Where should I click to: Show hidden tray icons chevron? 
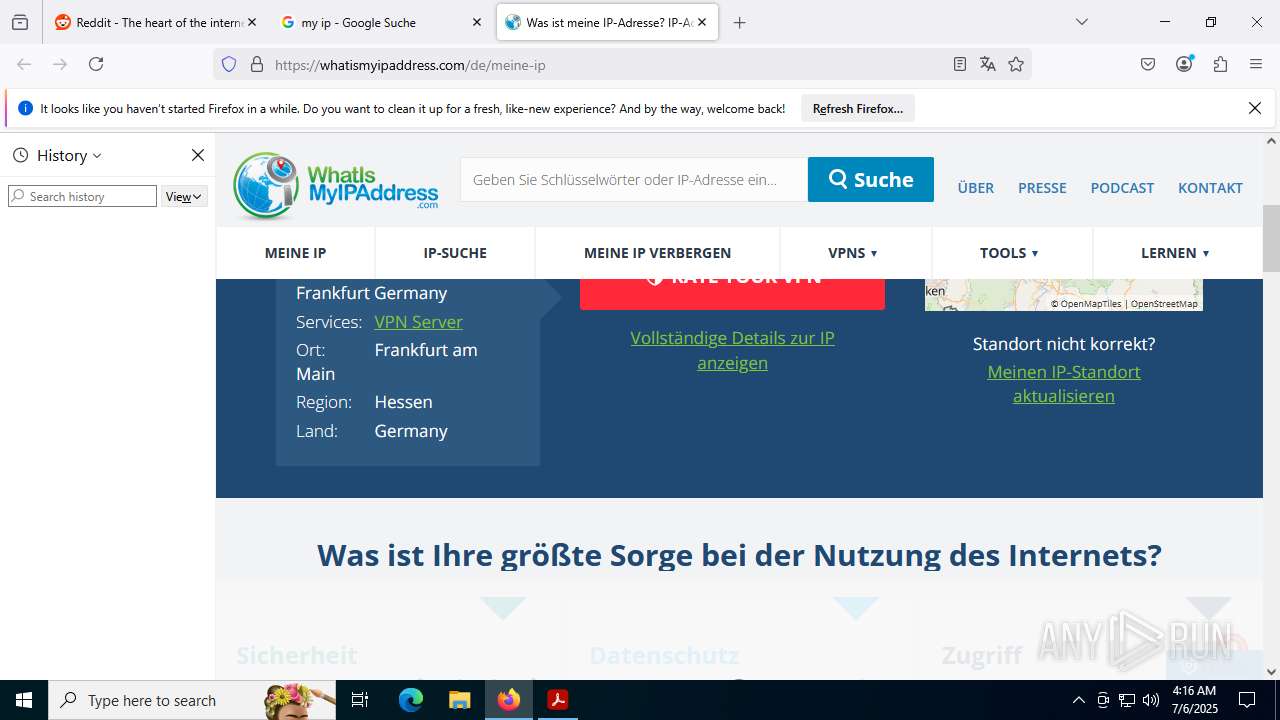[1078, 700]
